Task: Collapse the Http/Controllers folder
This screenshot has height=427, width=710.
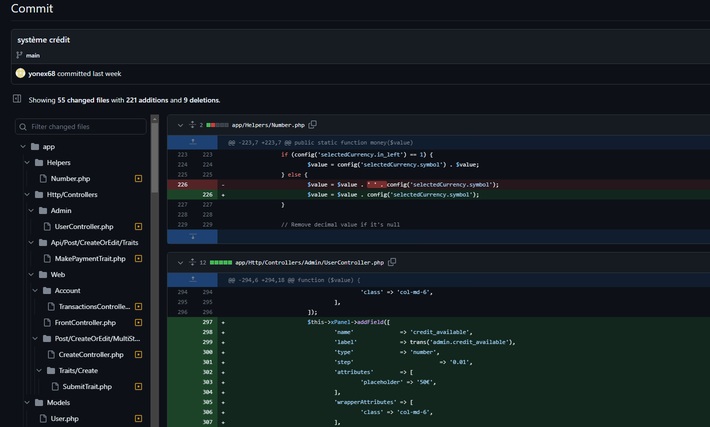Action: [x=27, y=194]
